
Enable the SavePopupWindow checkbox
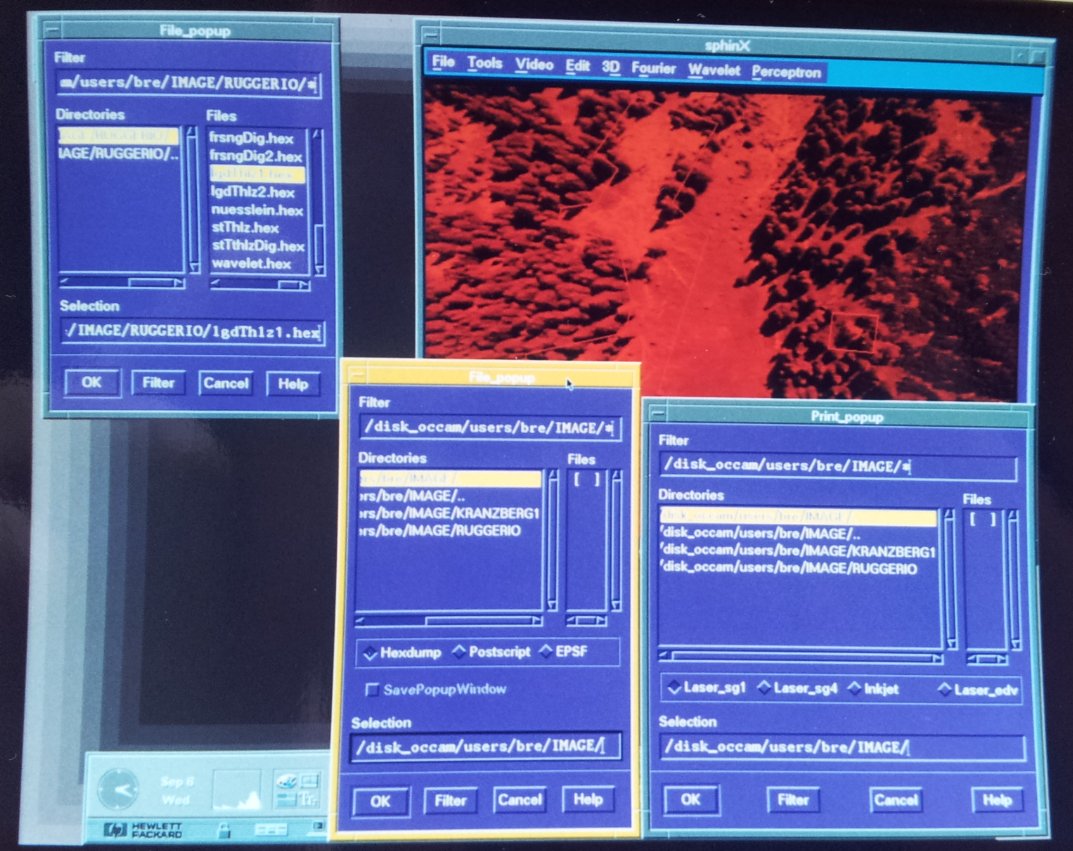pyautogui.click(x=372, y=689)
